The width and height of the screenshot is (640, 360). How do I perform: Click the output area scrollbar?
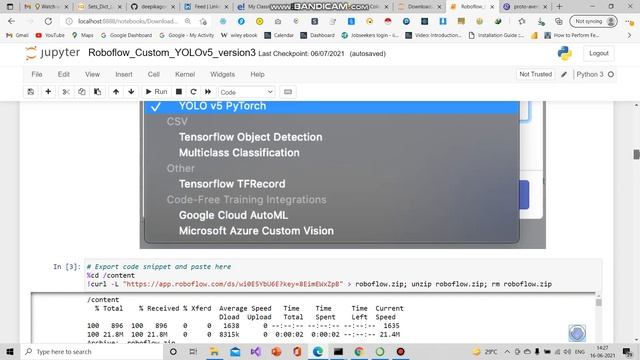[x=598, y=302]
